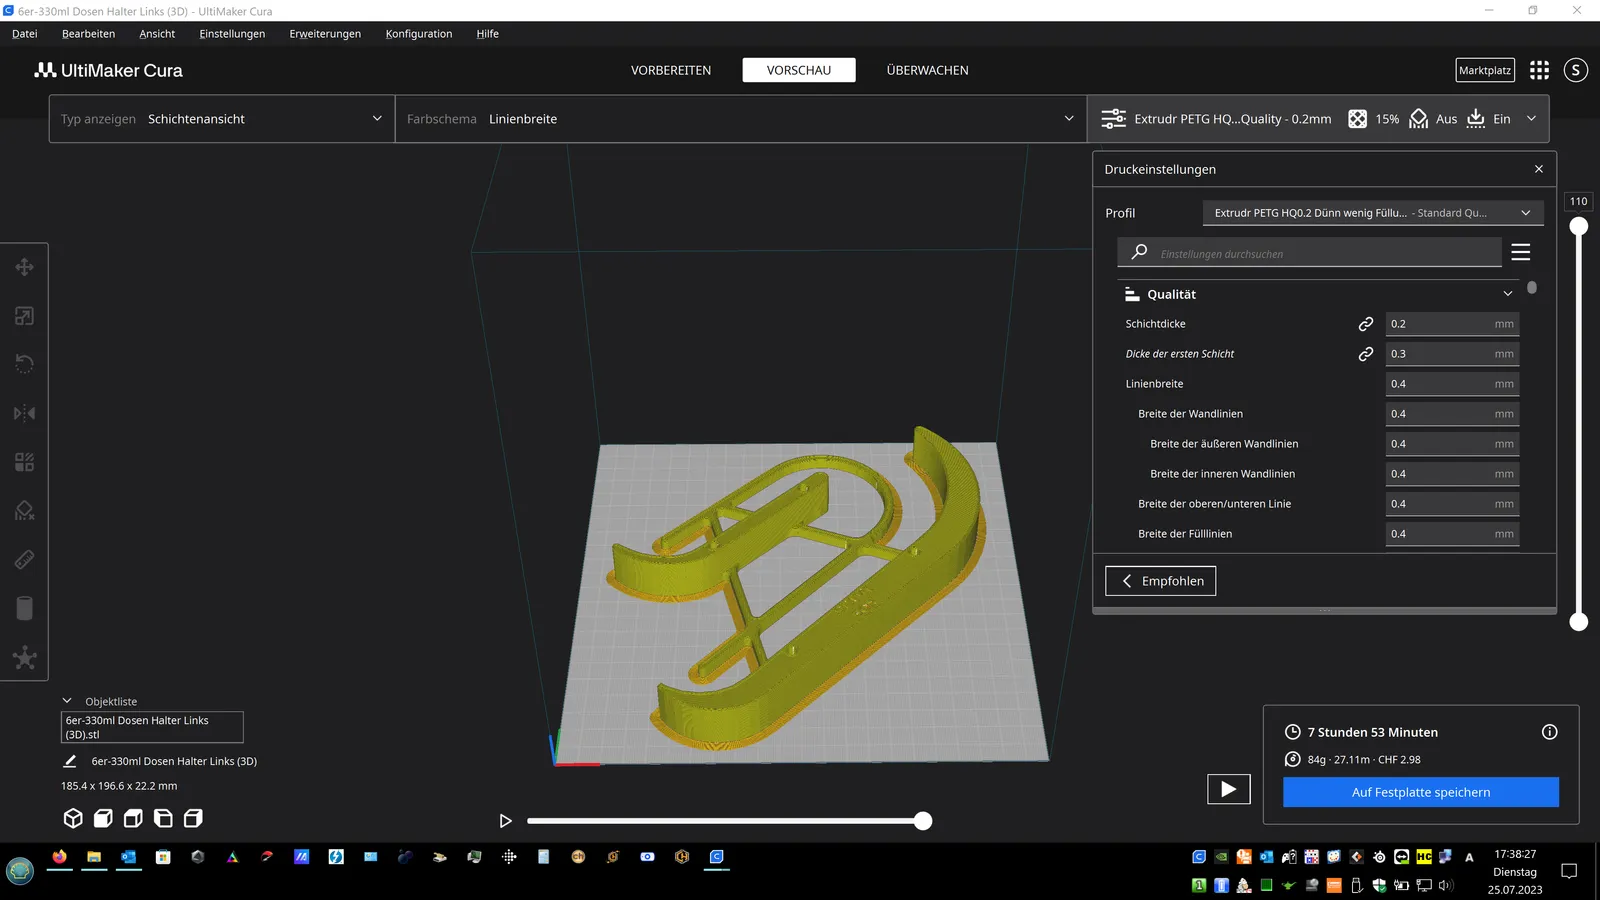This screenshot has height=900, width=1600.
Task: Go back via the Empfohlen button
Action: tap(1160, 581)
